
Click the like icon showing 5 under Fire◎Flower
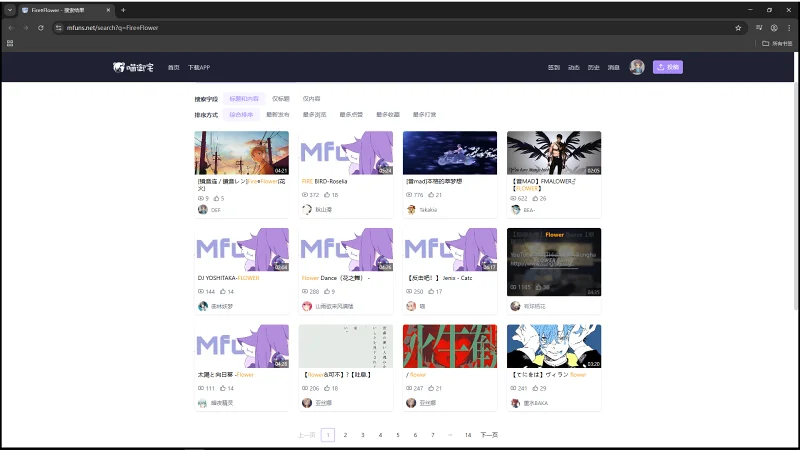[x=216, y=198]
